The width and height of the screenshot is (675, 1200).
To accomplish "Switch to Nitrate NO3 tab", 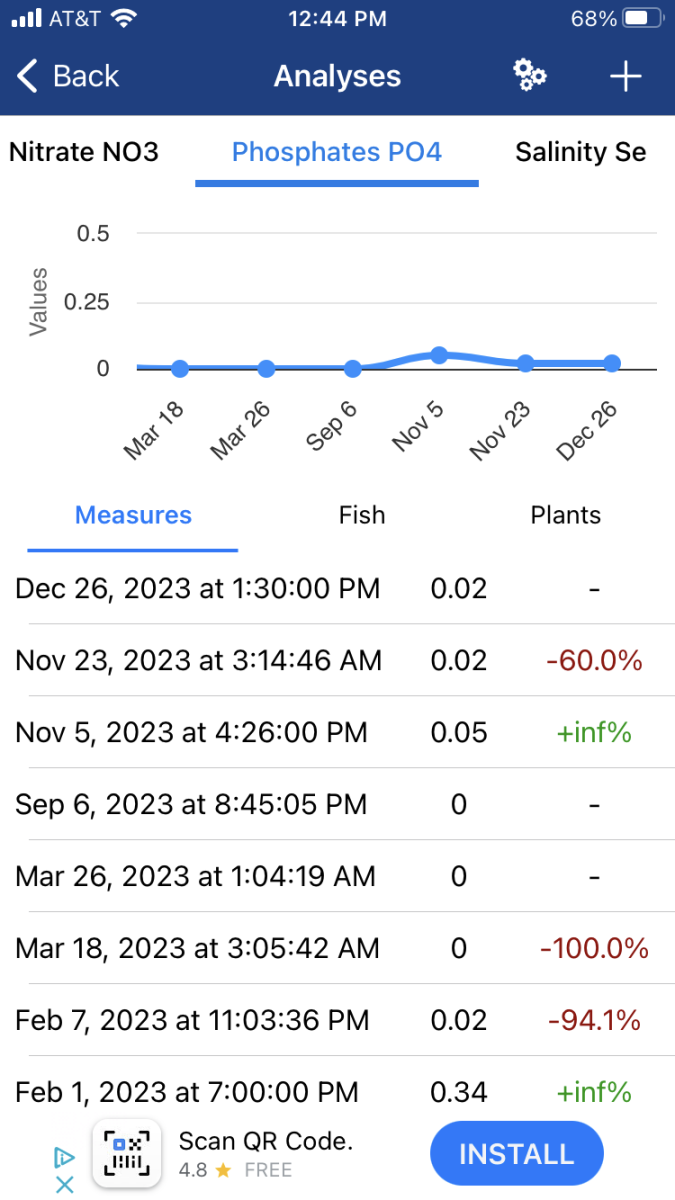I will click(84, 152).
